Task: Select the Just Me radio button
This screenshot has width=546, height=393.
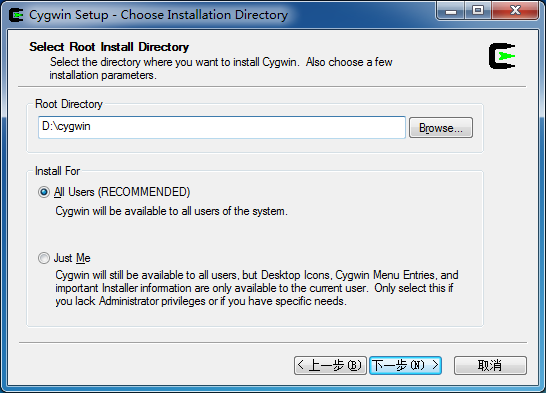Action: (44, 258)
